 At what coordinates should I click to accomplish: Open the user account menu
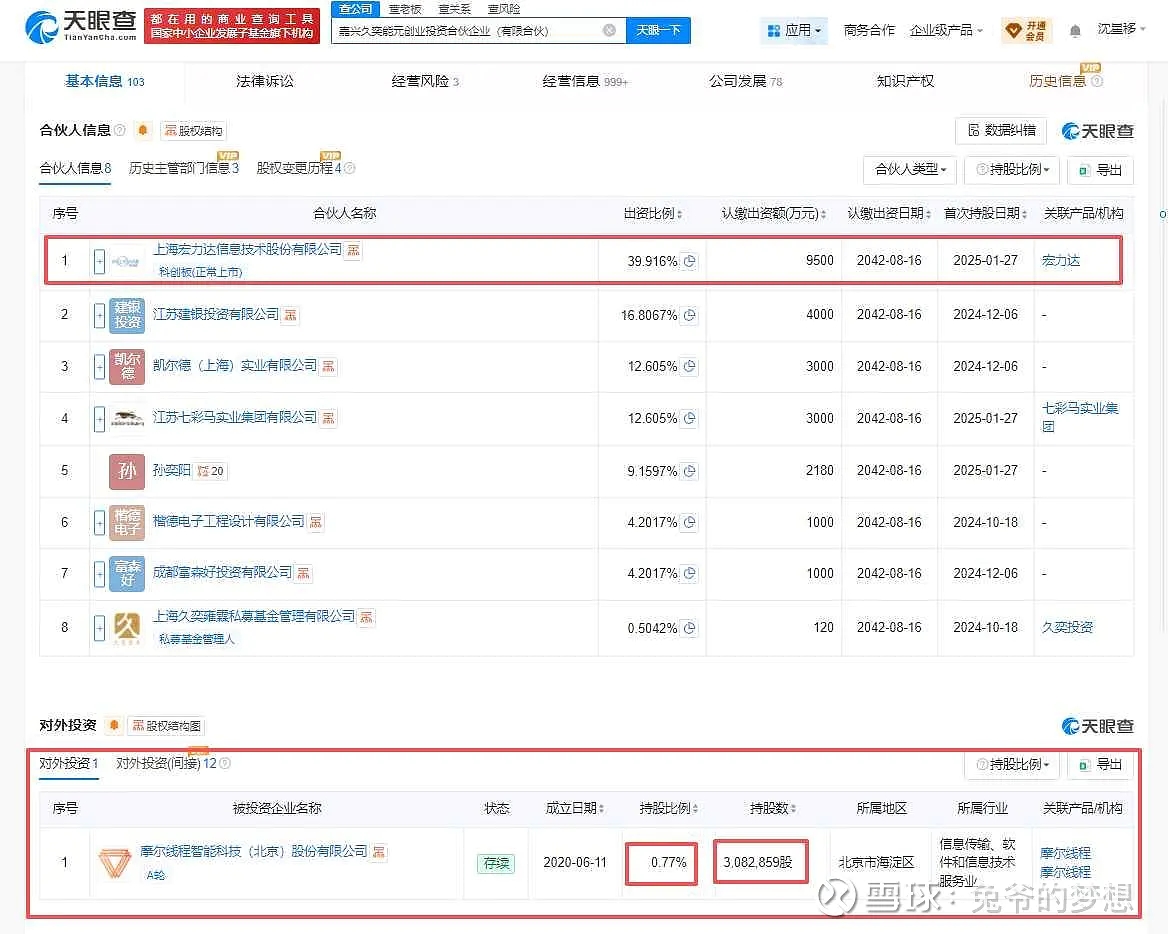pyautogui.click(x=1121, y=29)
